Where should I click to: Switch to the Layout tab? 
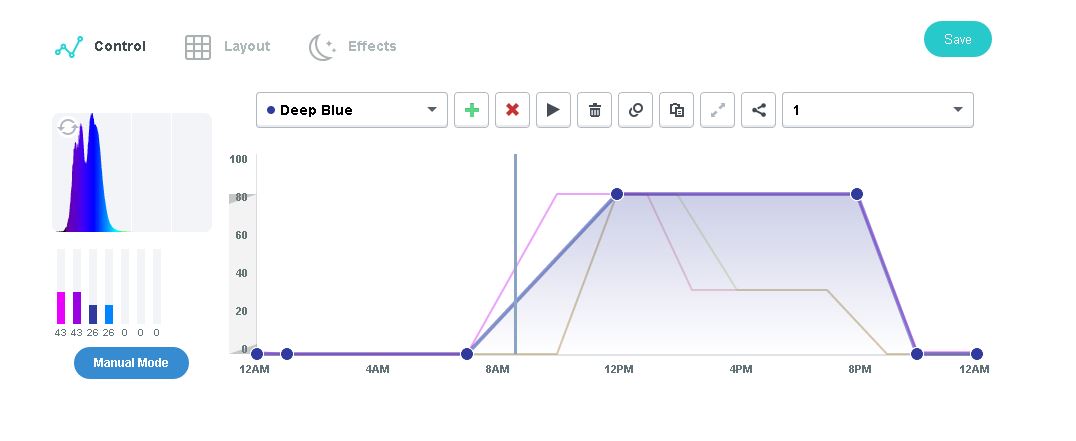click(228, 47)
